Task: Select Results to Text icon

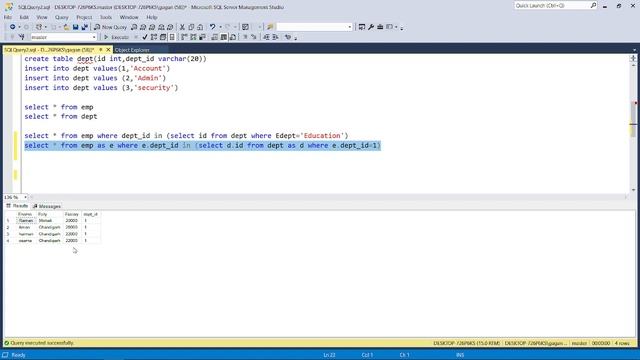Action: click(x=215, y=37)
